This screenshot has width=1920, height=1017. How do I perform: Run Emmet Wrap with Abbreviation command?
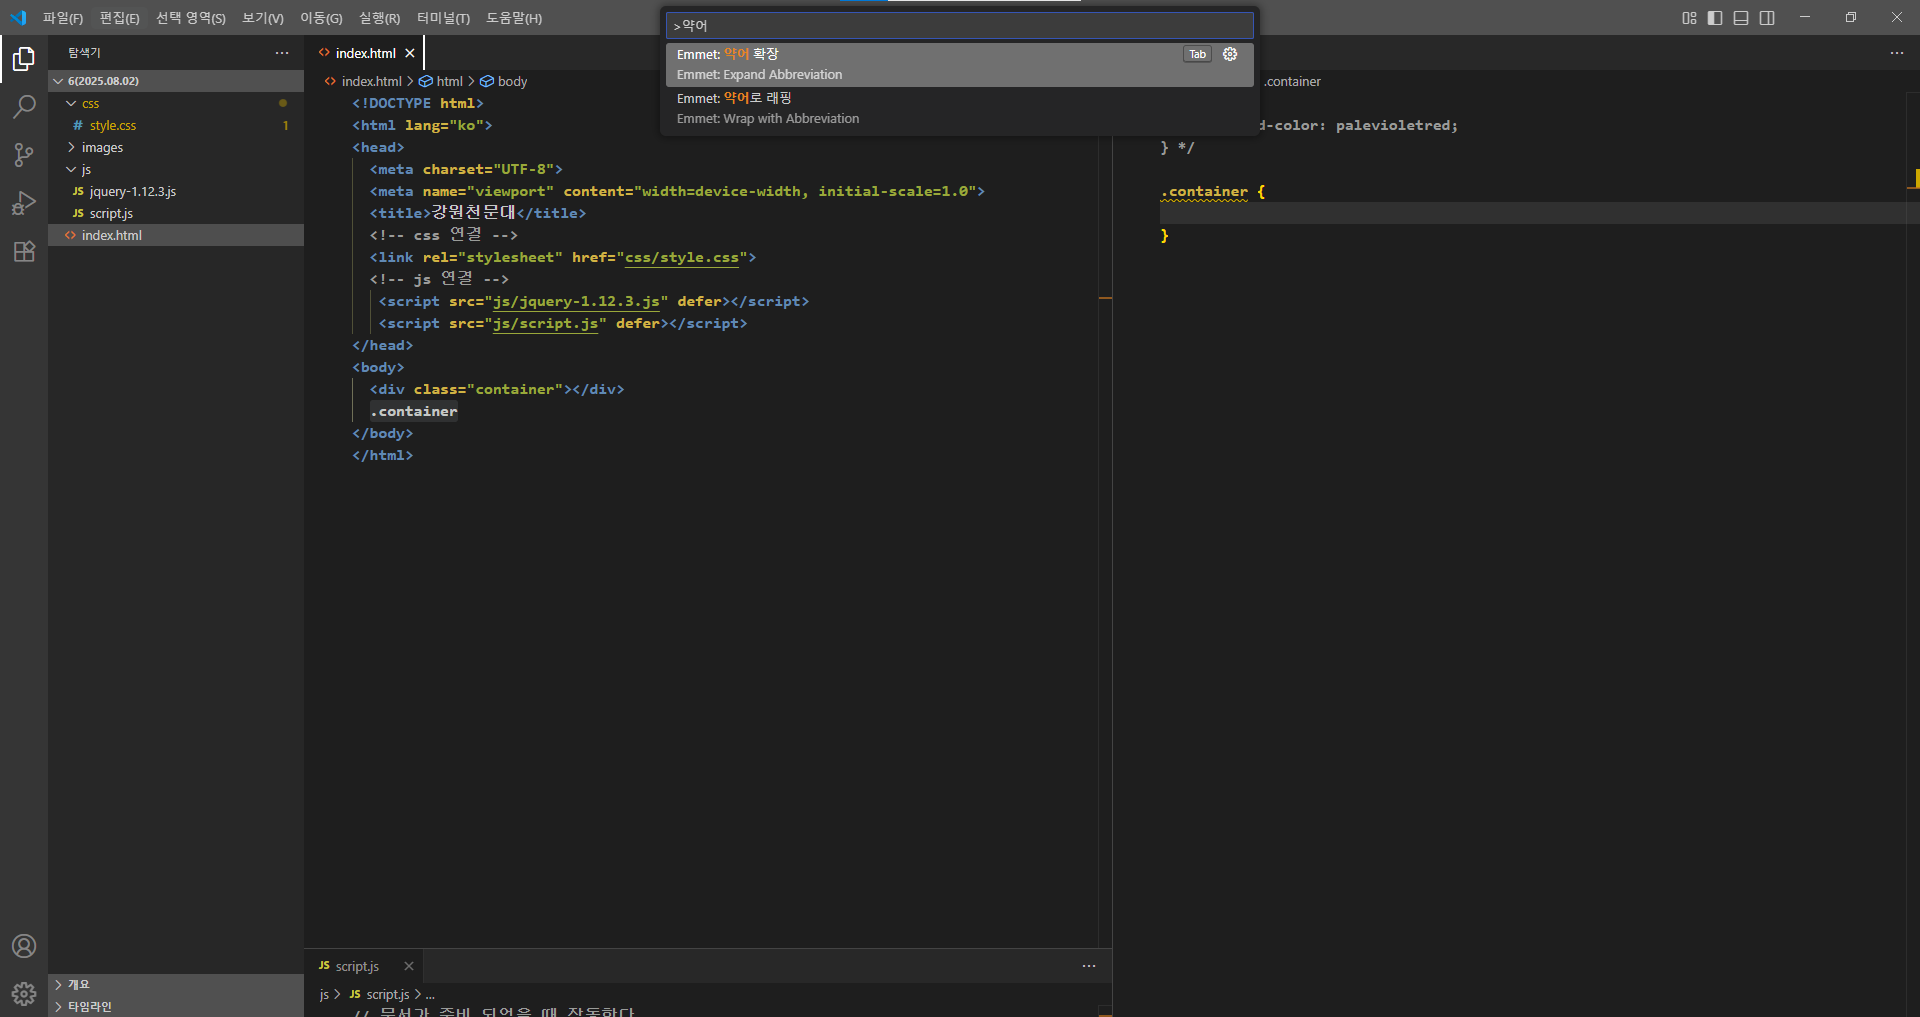point(959,108)
